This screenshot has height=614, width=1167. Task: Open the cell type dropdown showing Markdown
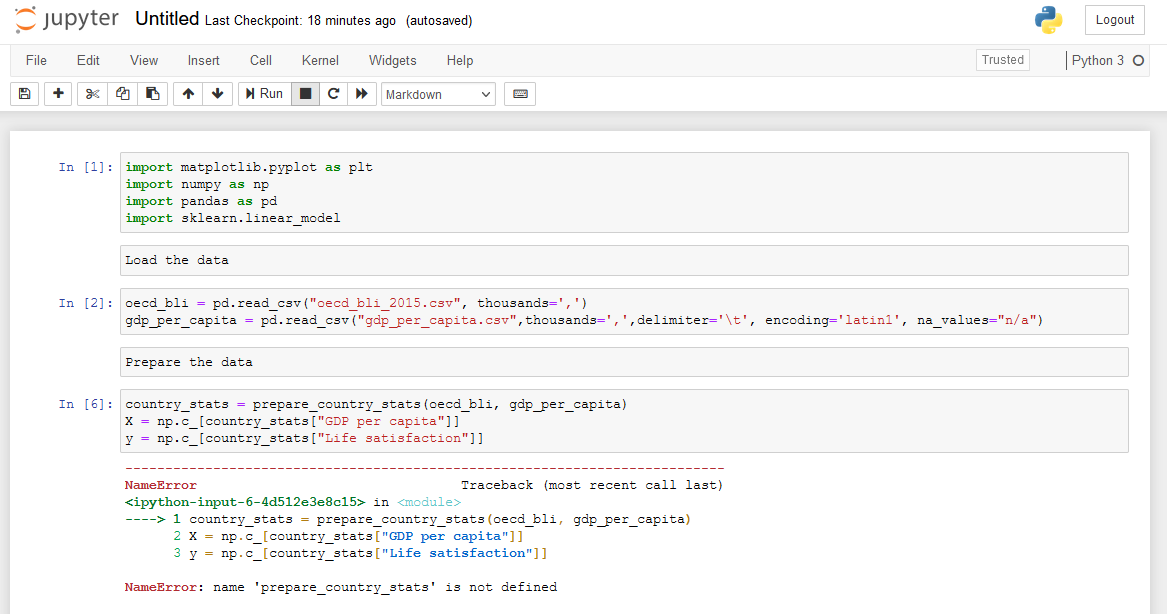coord(435,93)
